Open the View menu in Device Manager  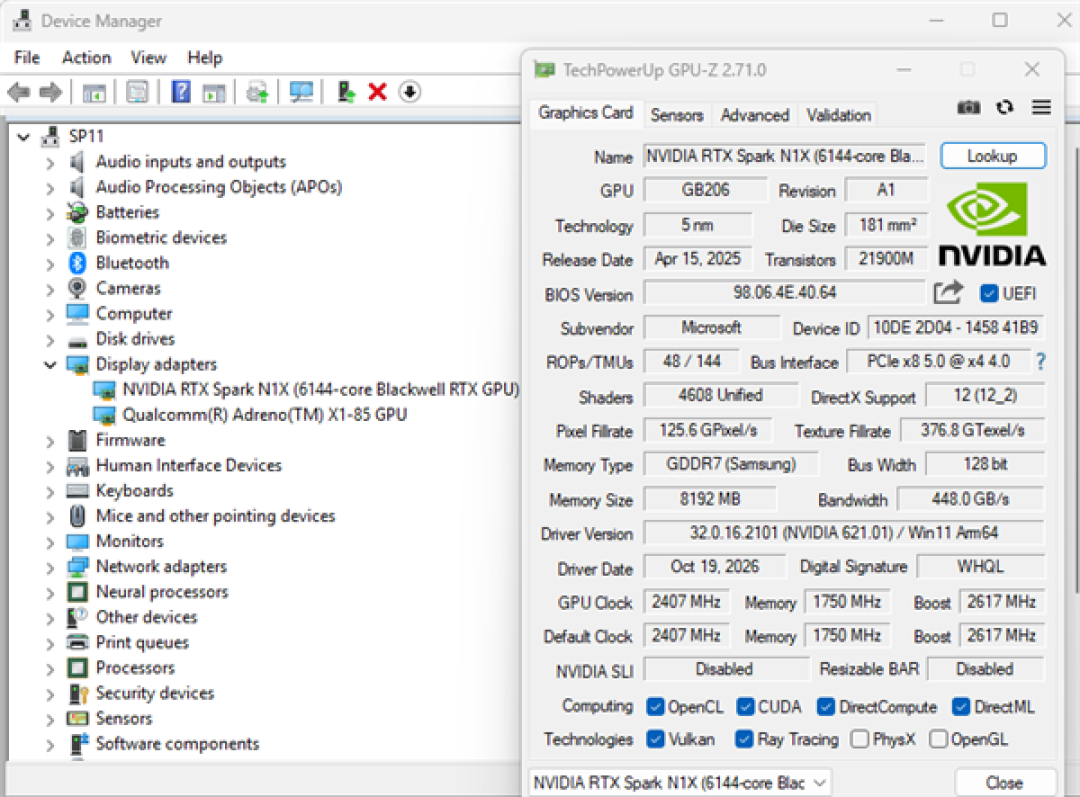point(149,58)
